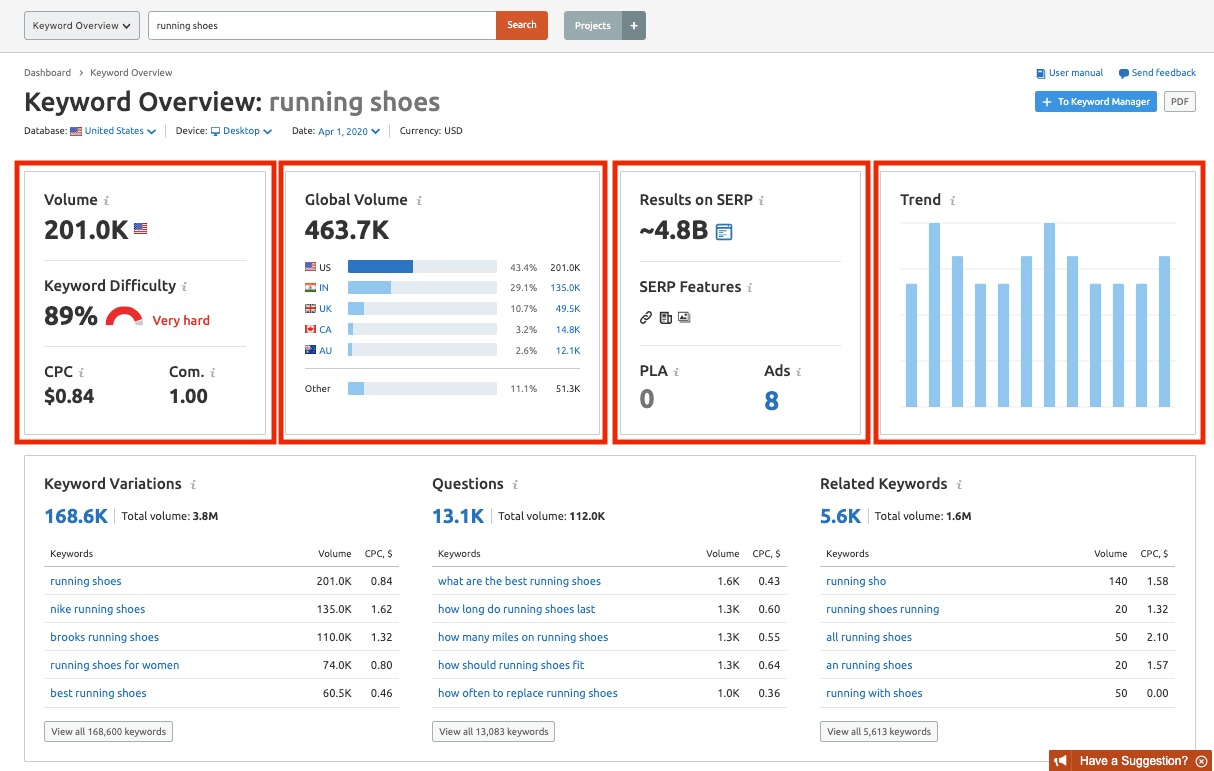Click the PLA info icon
1214x771 pixels.
tap(677, 372)
